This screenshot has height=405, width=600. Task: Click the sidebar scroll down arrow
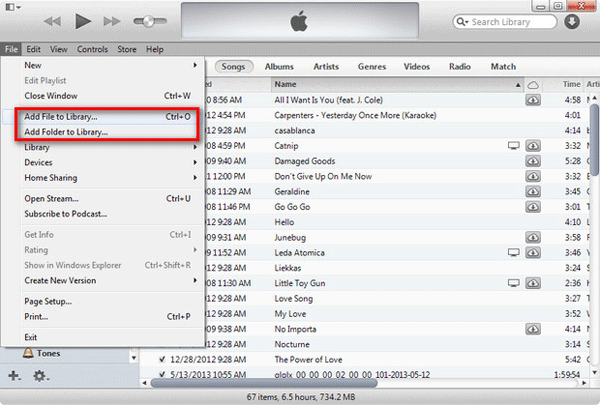point(134,358)
